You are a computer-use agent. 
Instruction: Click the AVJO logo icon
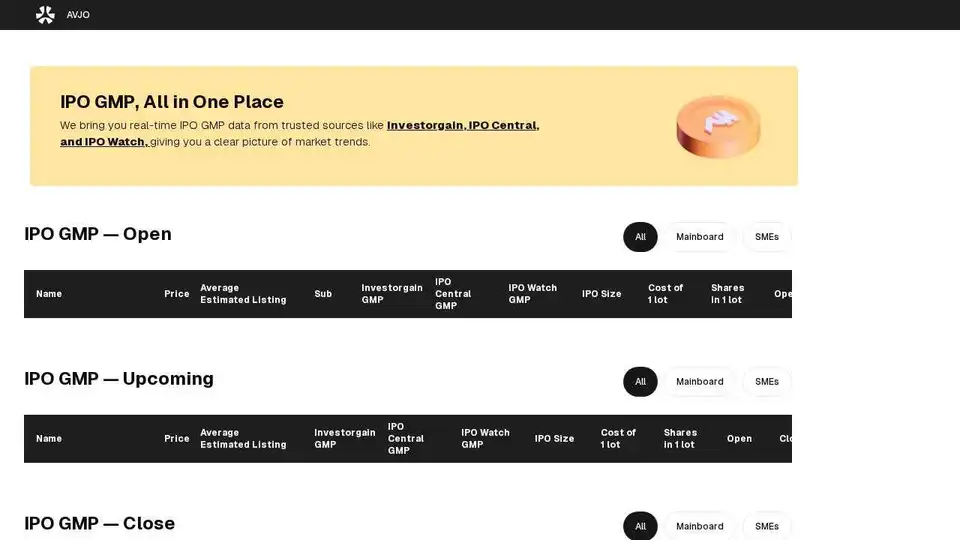coord(45,15)
